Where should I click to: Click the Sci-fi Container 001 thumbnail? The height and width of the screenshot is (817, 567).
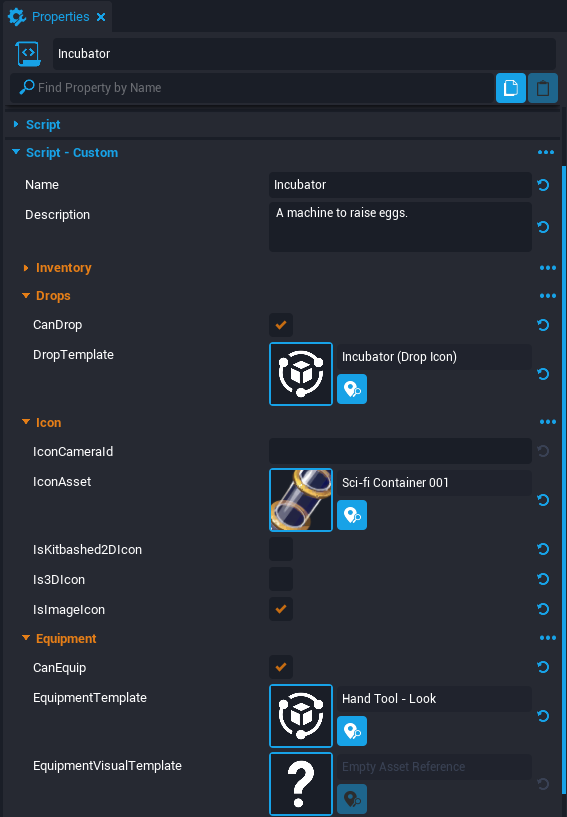tap(301, 500)
